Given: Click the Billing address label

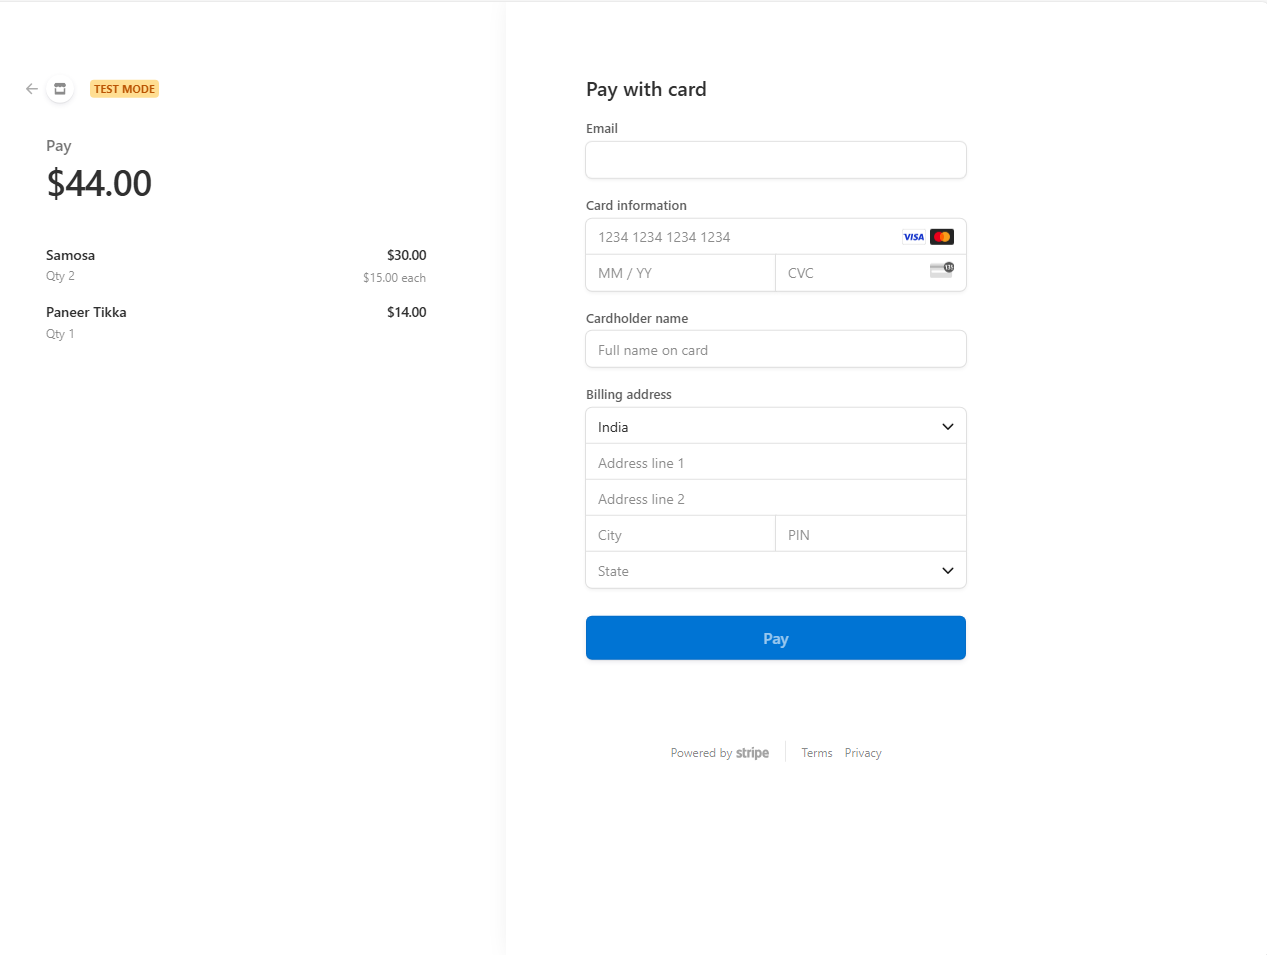Looking at the screenshot, I should coord(629,394).
